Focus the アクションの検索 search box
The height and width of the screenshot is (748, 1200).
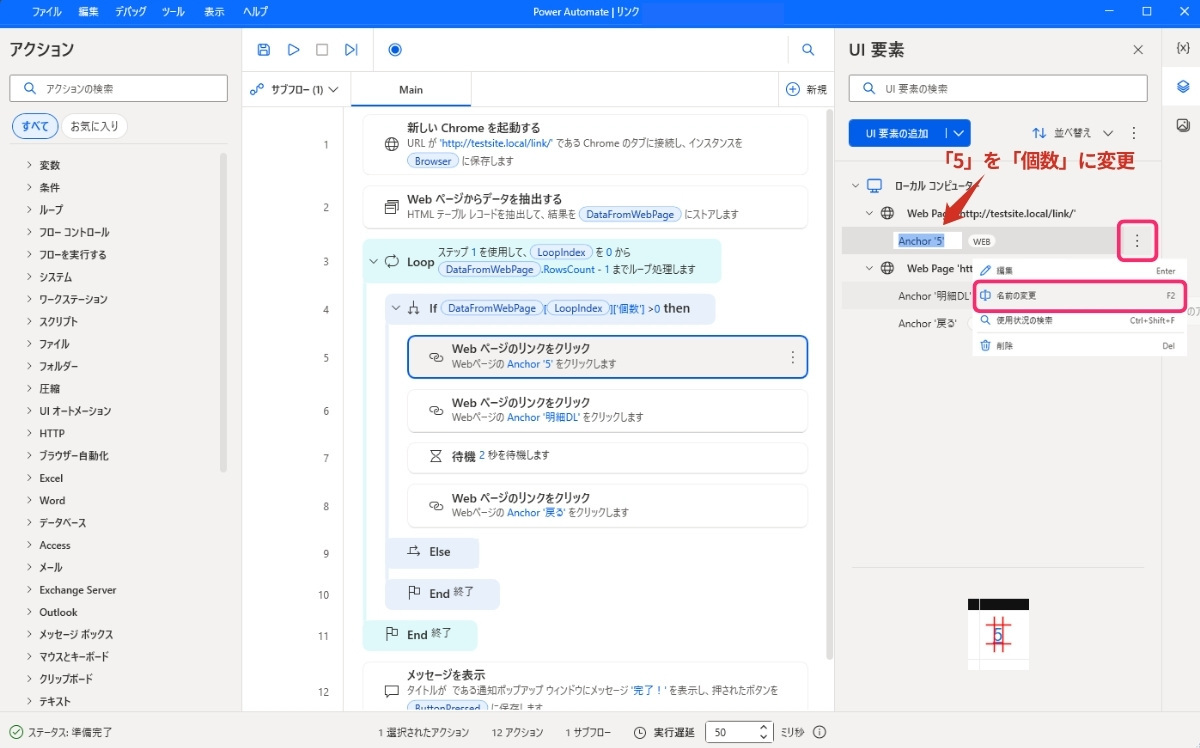click(119, 88)
